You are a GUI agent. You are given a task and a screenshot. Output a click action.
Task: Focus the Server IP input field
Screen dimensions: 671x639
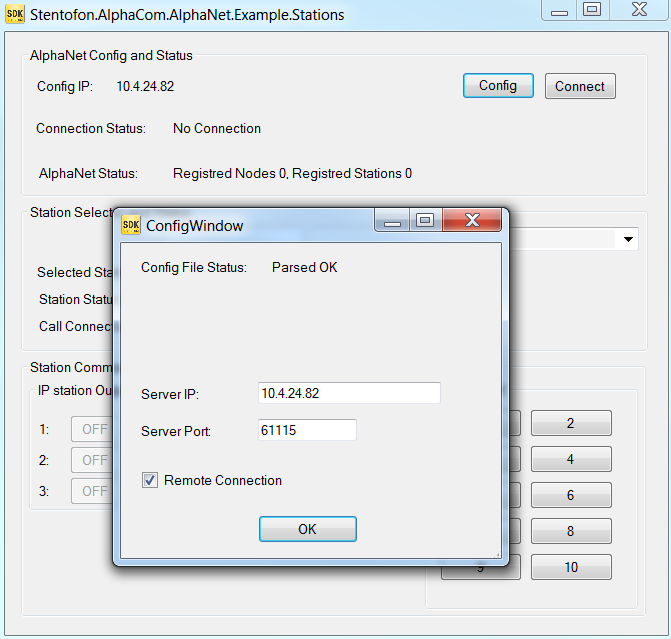coord(349,393)
